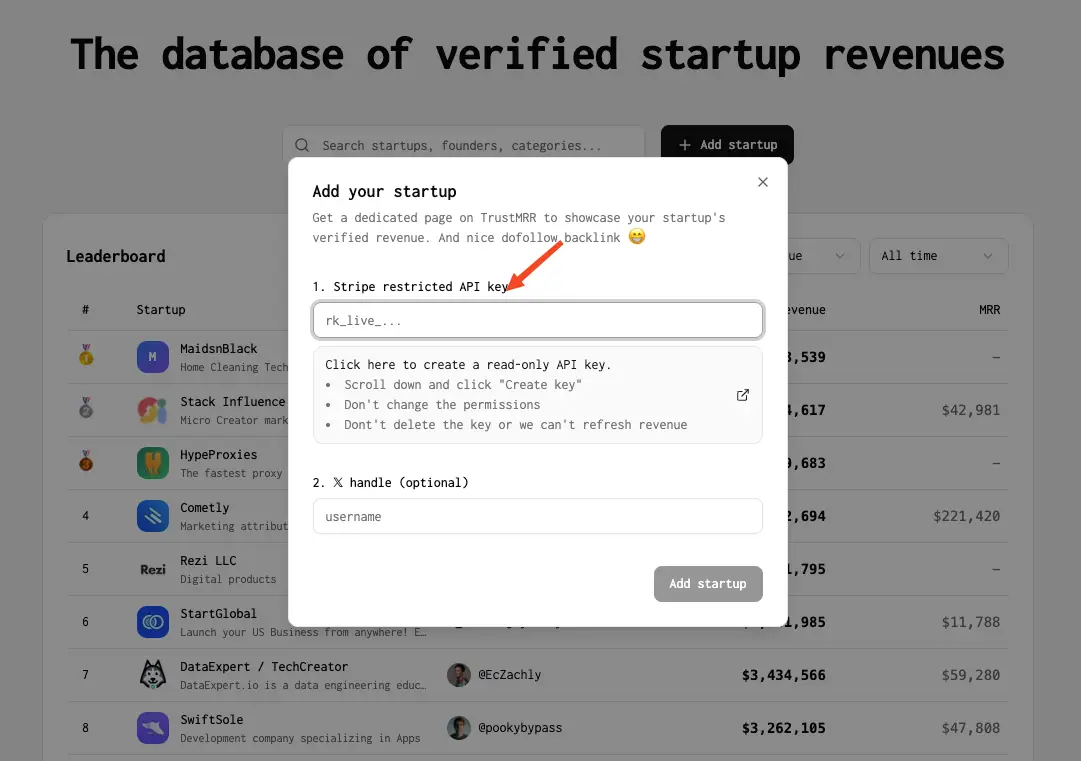Click the search magnifier icon
Screen dimensions: 1081x761
tap(302, 145)
